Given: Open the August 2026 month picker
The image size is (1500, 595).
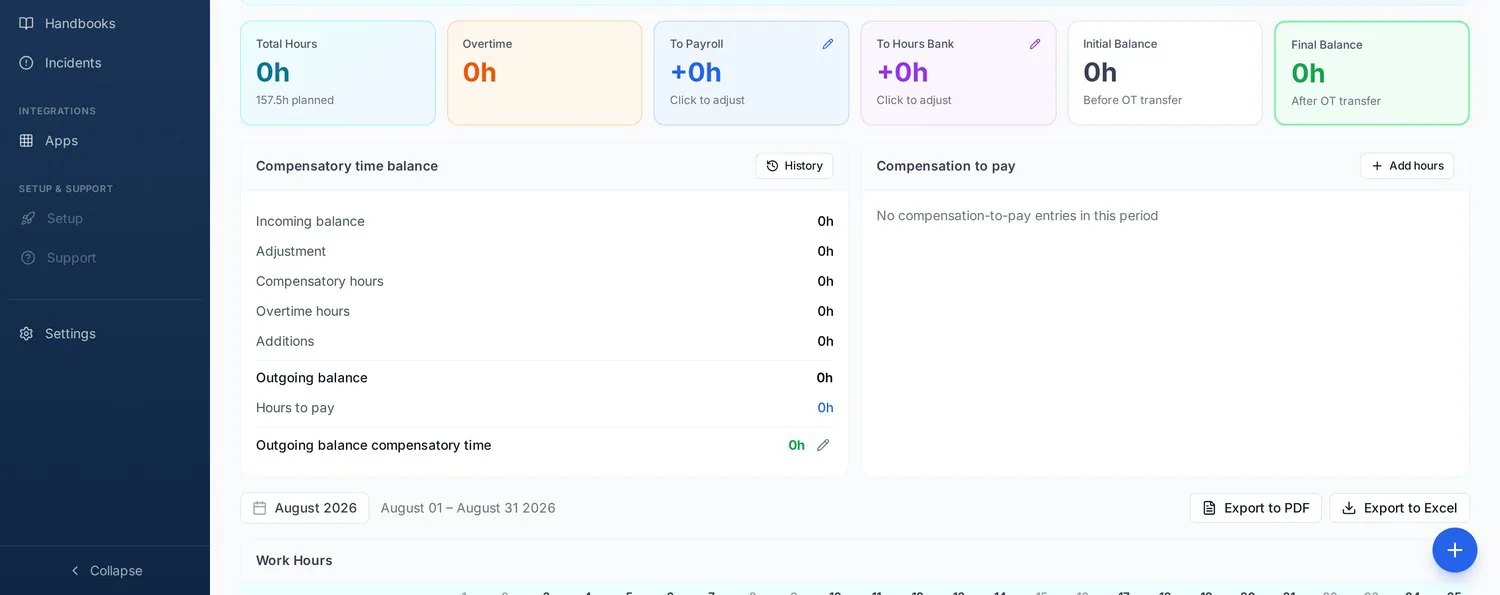Looking at the screenshot, I should coord(305,508).
